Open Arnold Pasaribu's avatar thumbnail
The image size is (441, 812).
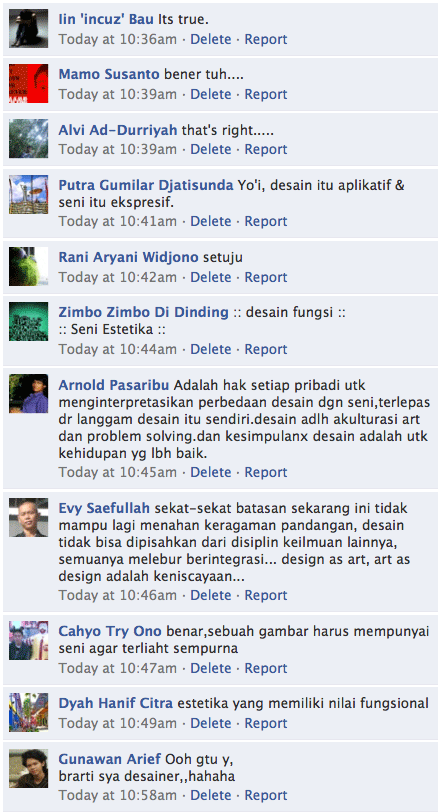point(28,394)
